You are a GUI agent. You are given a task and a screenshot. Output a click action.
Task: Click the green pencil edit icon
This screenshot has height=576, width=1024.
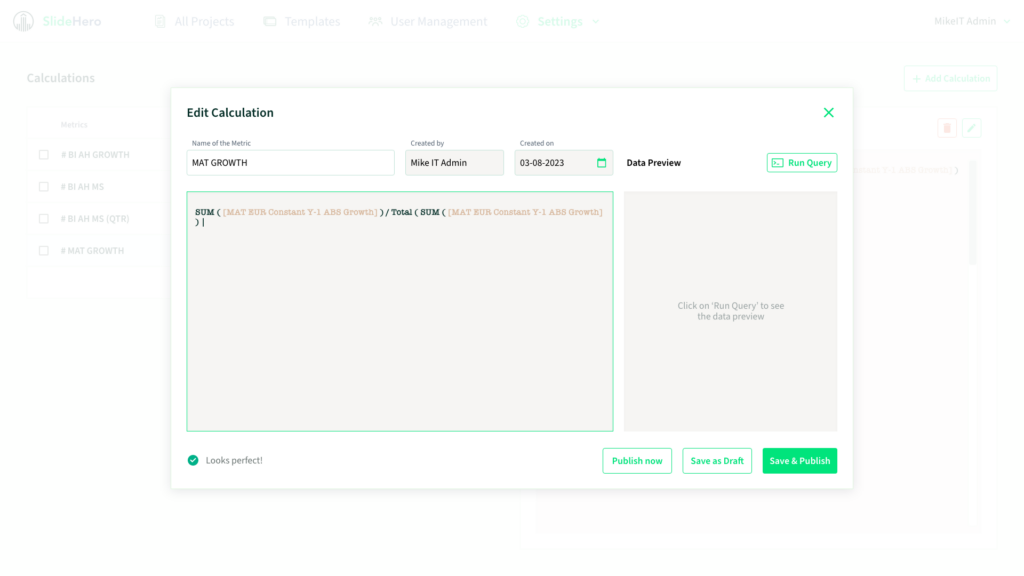(x=971, y=128)
